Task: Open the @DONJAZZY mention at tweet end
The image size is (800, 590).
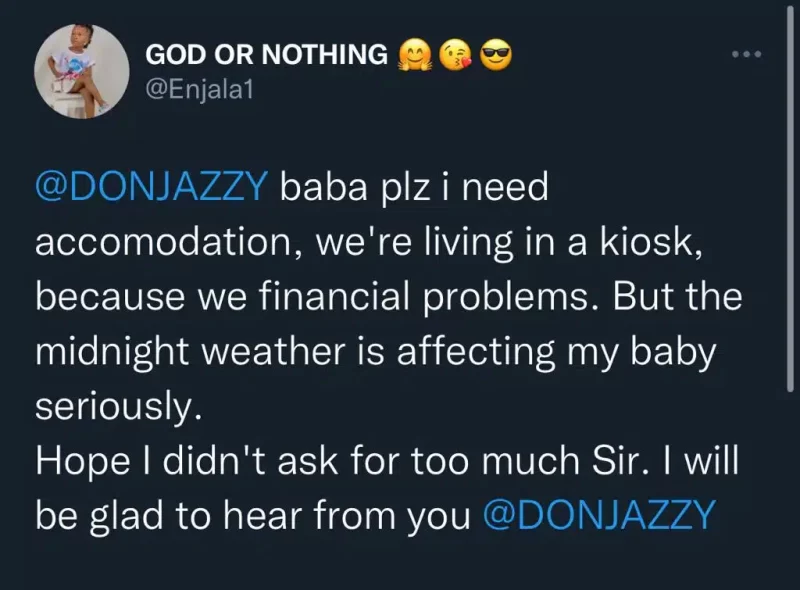Action: point(599,516)
